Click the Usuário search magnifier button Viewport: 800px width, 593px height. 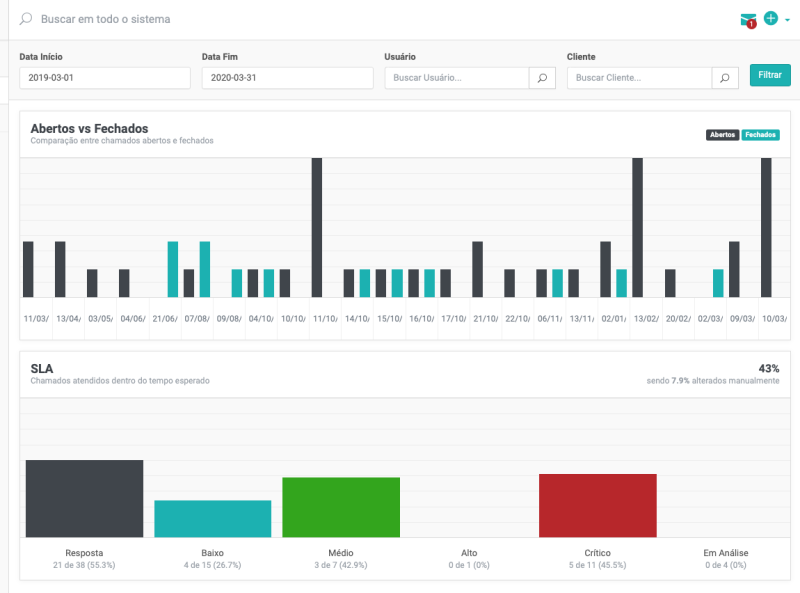[542, 78]
